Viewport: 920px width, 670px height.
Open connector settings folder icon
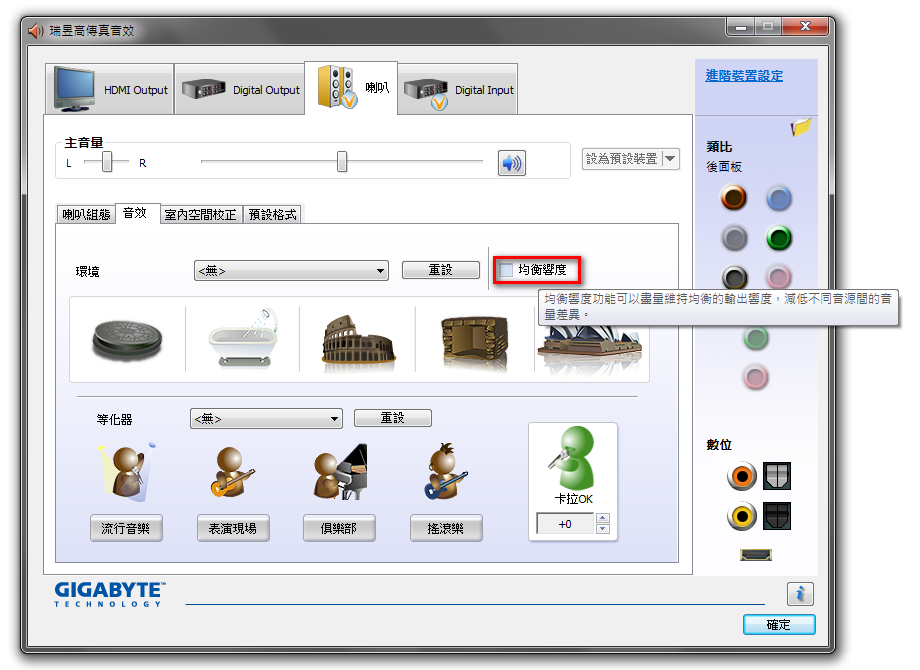800,126
